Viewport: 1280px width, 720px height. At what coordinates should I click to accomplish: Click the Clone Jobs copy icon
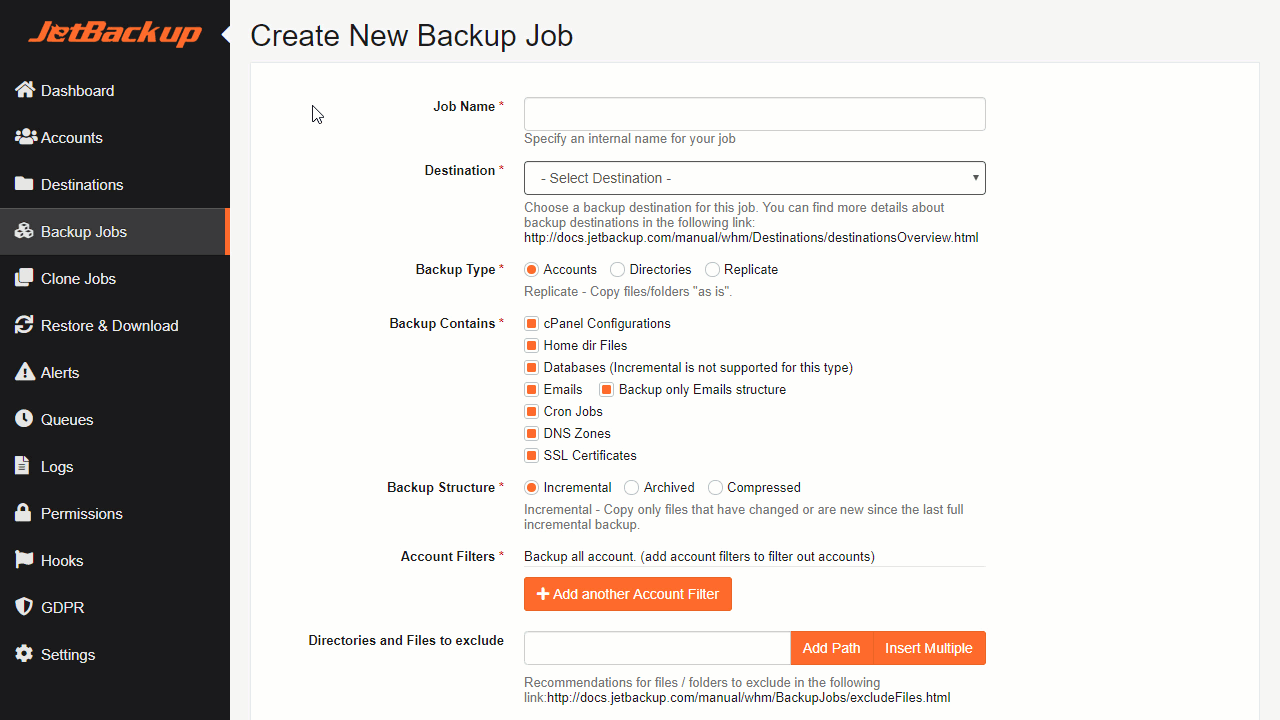click(24, 278)
